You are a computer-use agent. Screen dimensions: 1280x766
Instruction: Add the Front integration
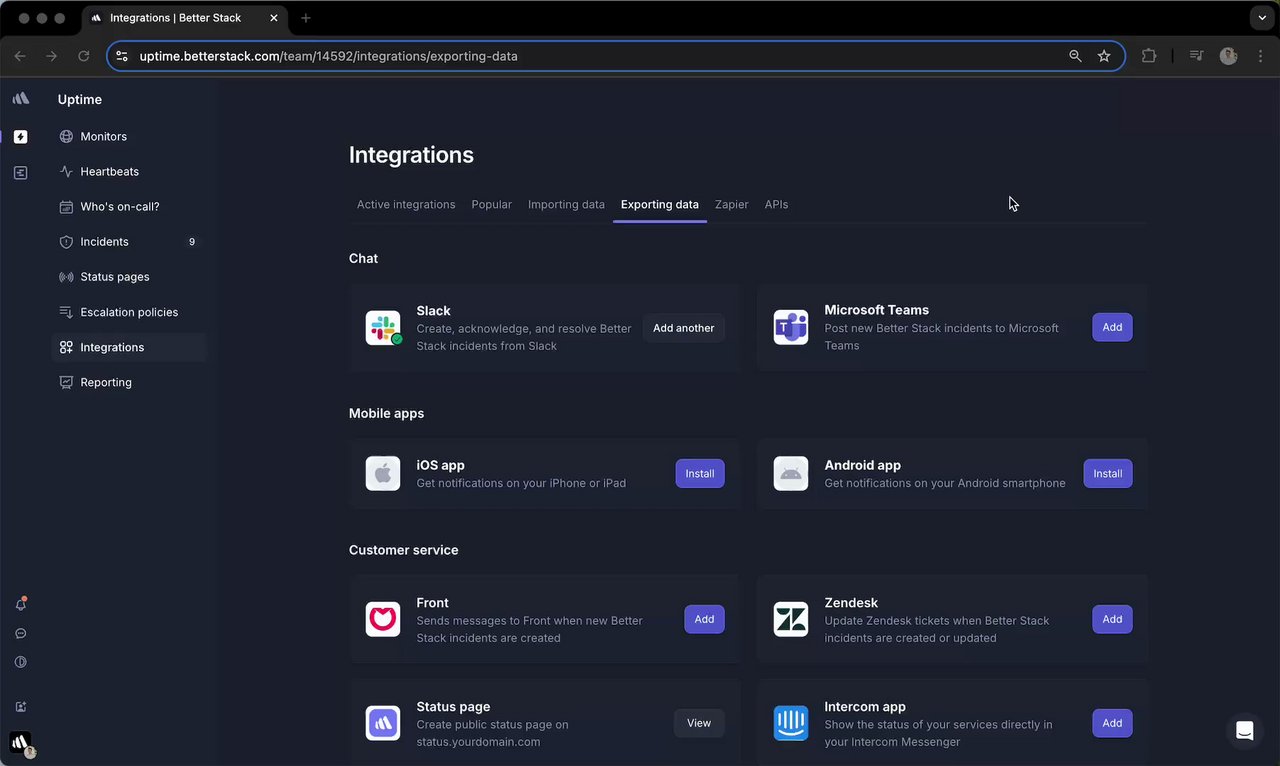pyautogui.click(x=704, y=619)
